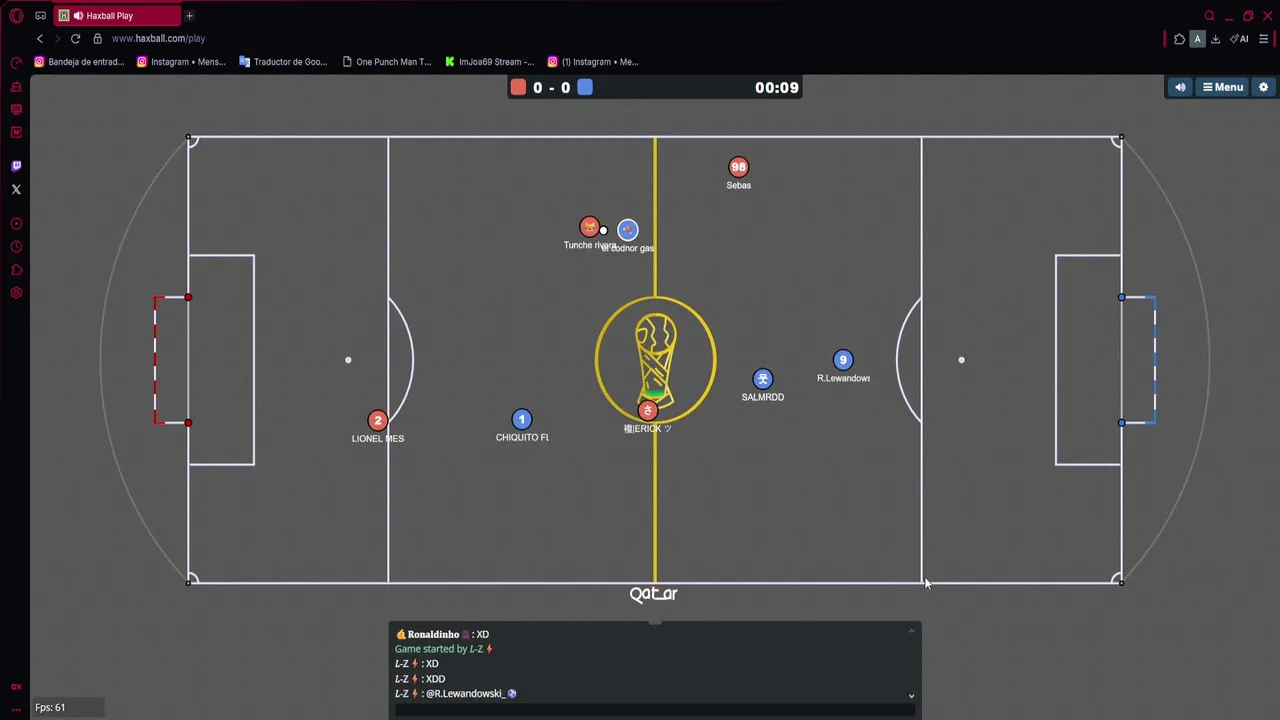Click the SALMRDD blue player
The image size is (1280, 720).
[763, 379]
